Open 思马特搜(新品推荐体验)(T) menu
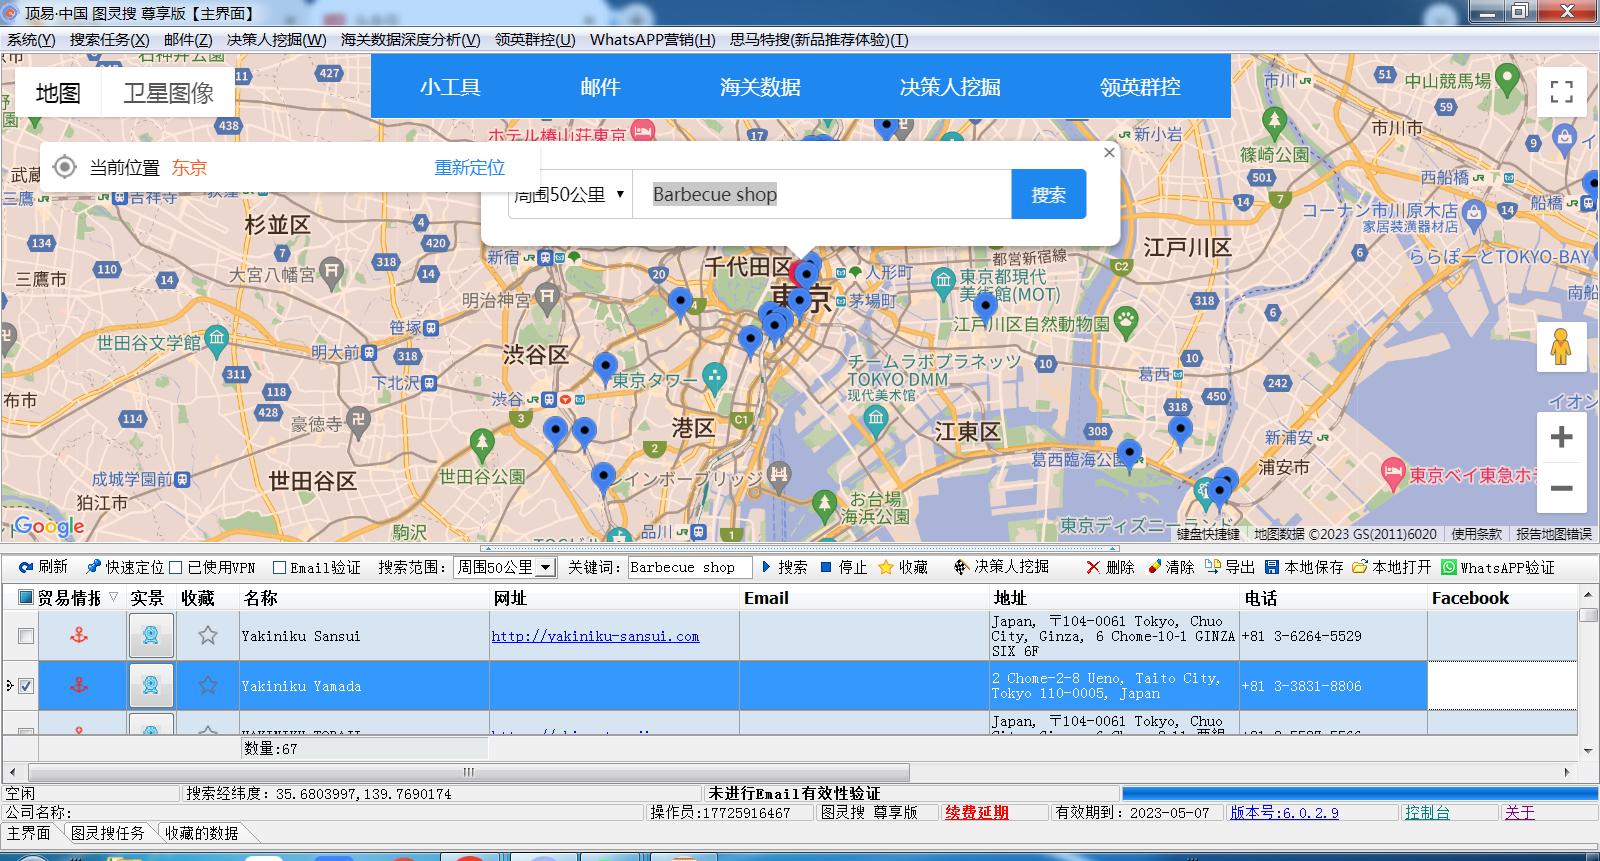Viewport: 1600px width, 861px height. coord(819,40)
